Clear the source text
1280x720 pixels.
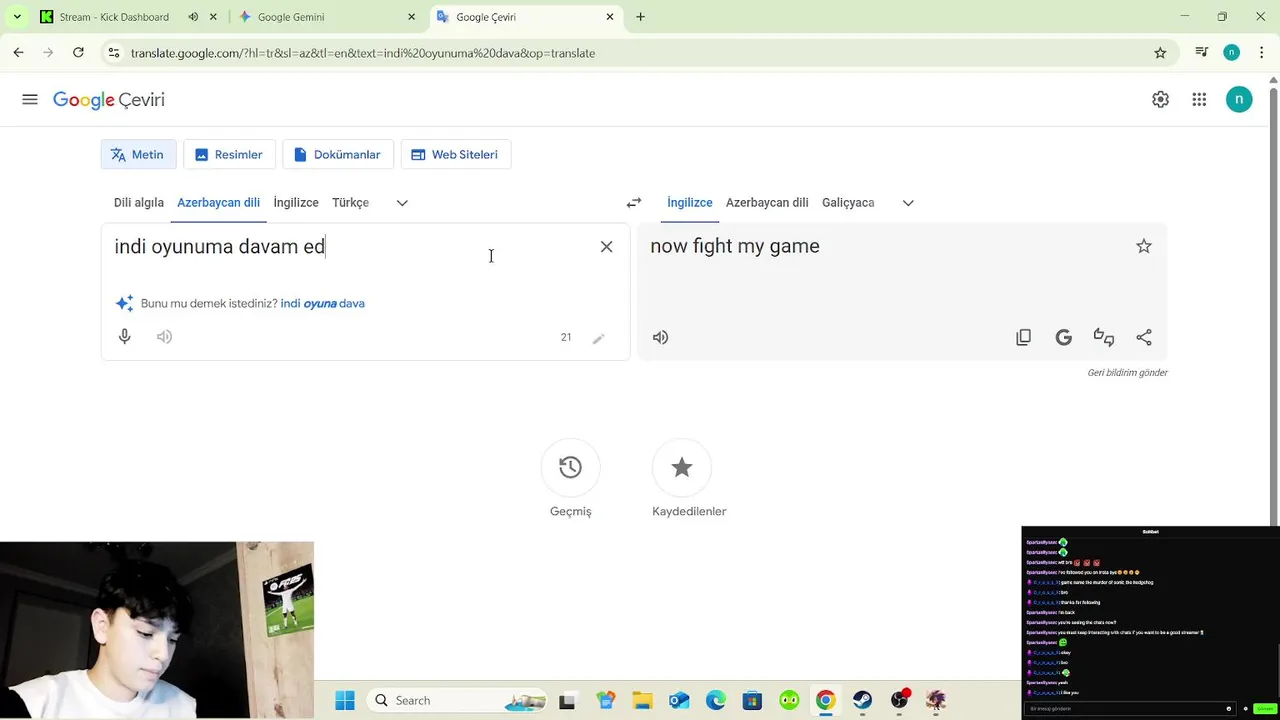pyautogui.click(x=606, y=247)
